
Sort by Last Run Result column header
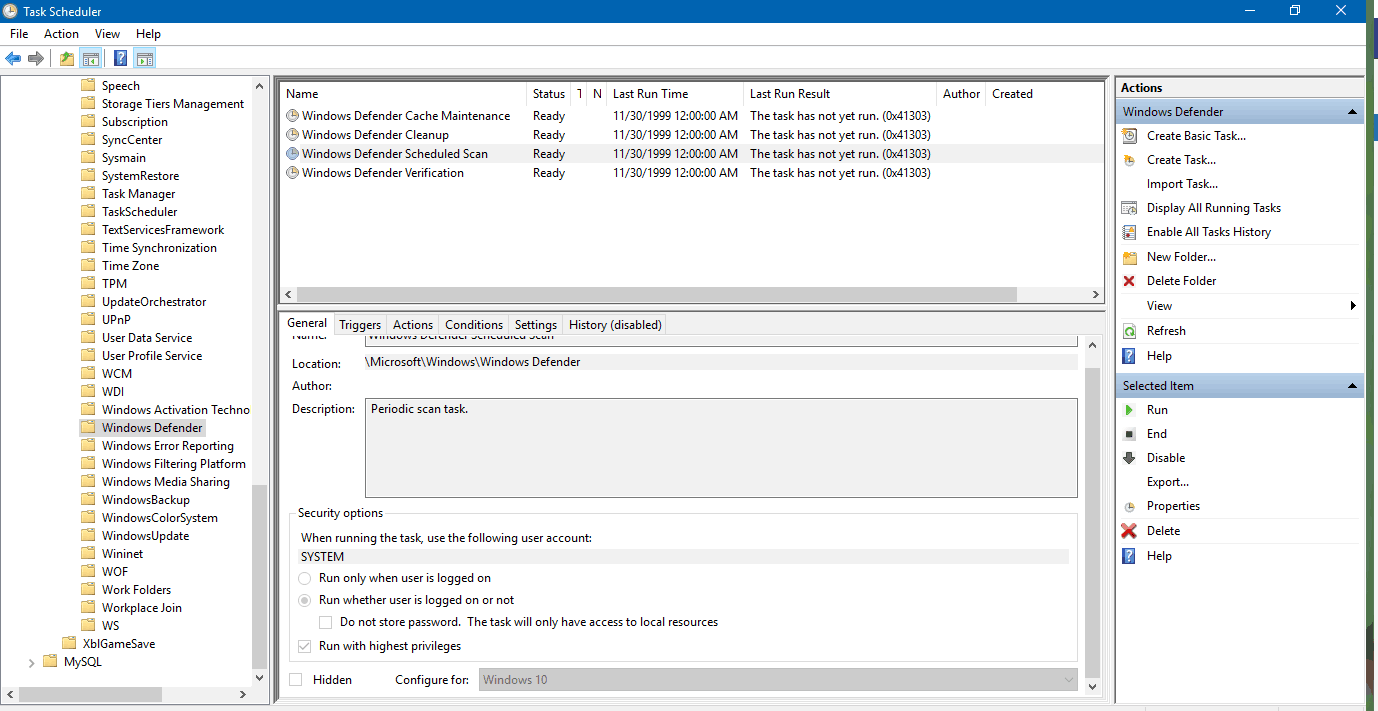click(839, 94)
